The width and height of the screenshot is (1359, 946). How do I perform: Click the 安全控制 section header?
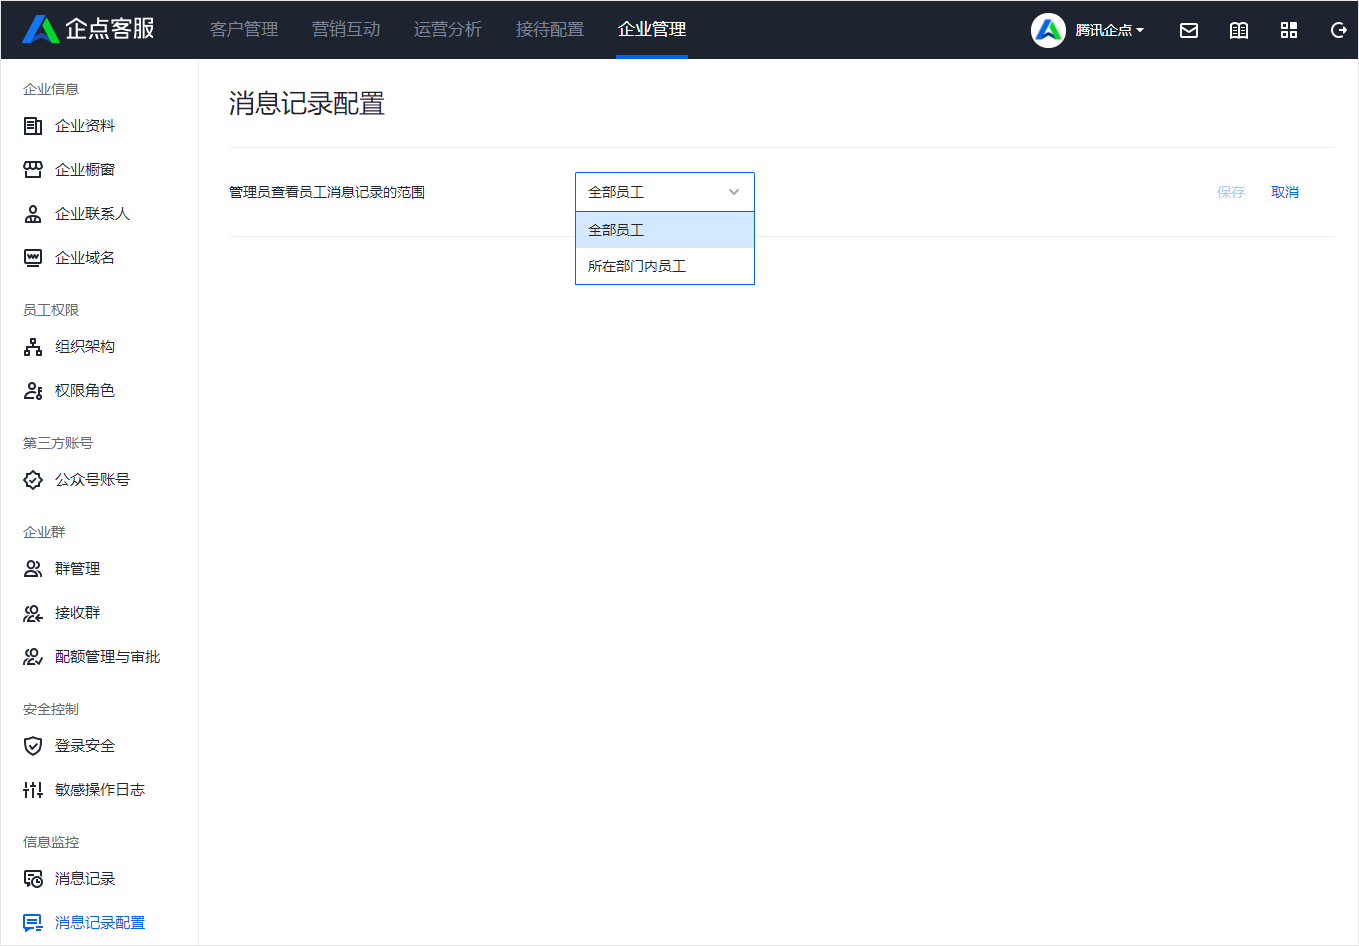51,709
